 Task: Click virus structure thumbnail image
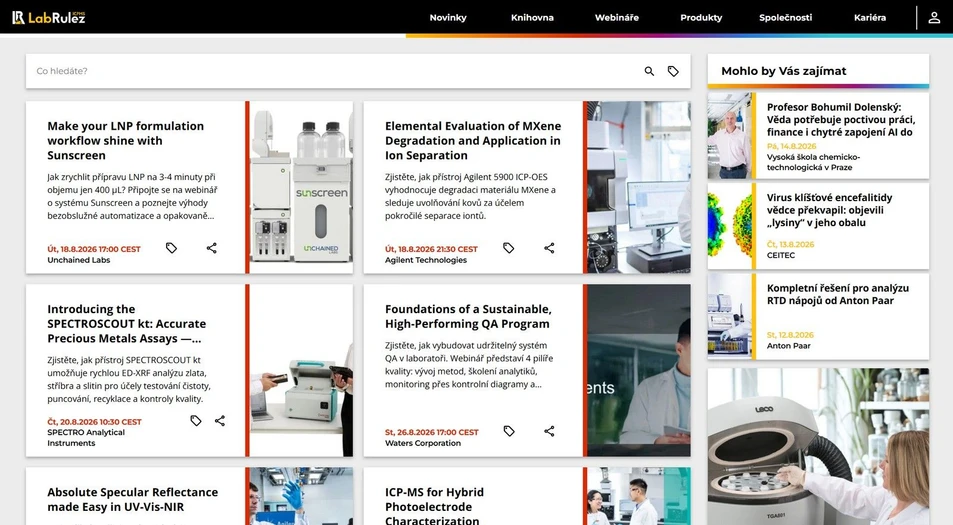click(x=730, y=226)
